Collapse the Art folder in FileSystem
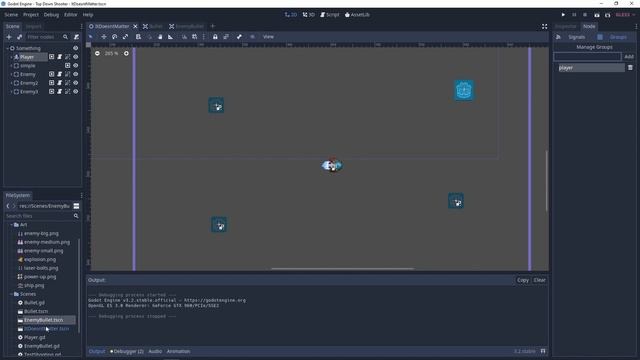Image resolution: width=640 pixels, height=360 pixels. [11, 225]
